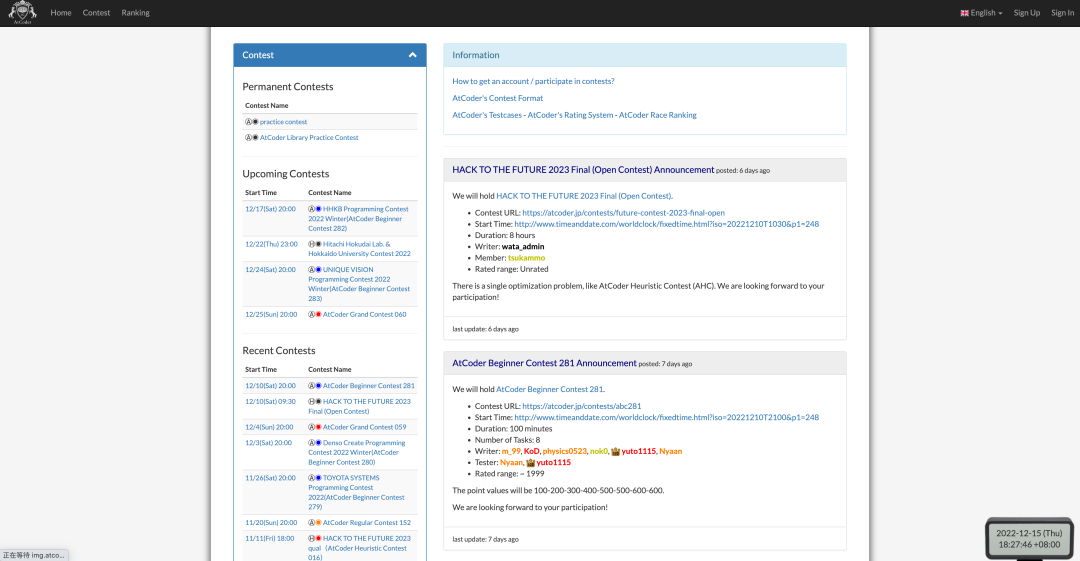Click the red rated icon for AGC 060
Image resolution: width=1080 pixels, height=561 pixels.
click(318, 314)
